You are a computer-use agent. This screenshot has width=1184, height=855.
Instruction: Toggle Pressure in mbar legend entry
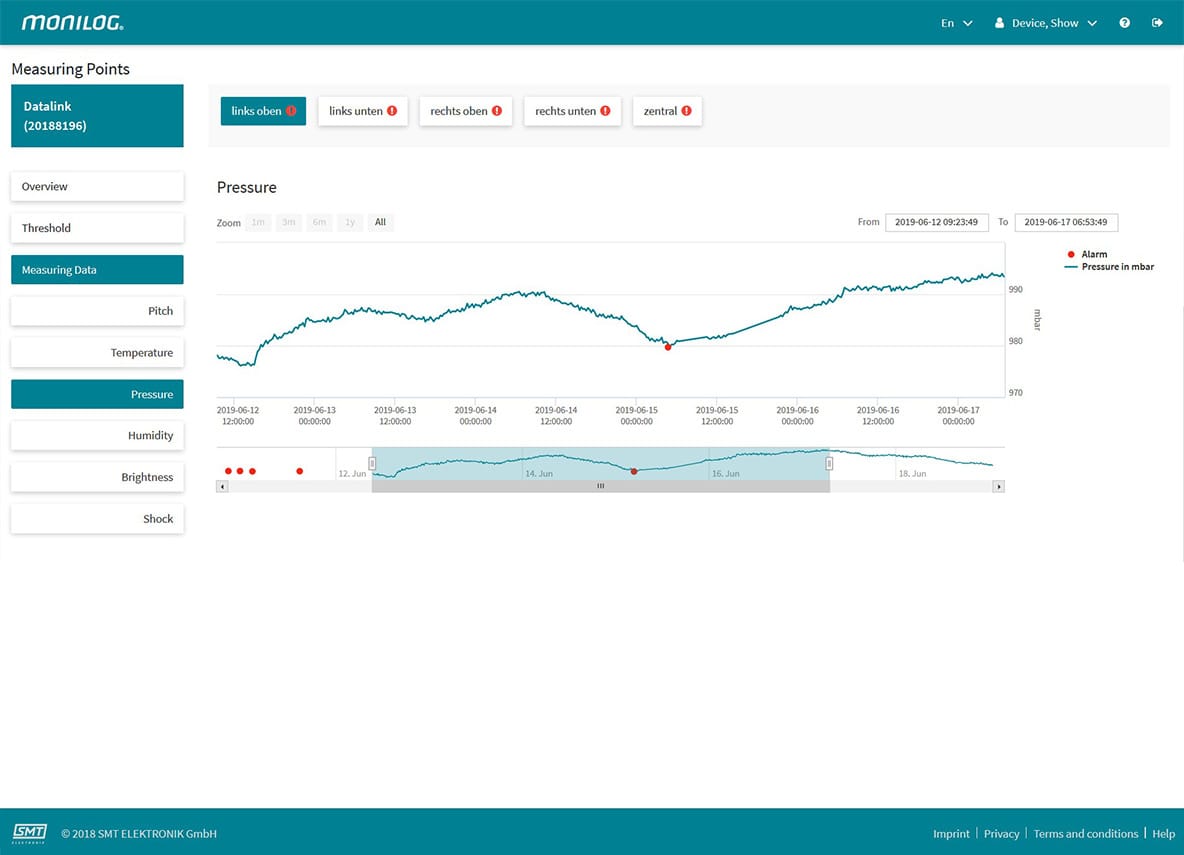[x=1117, y=267]
